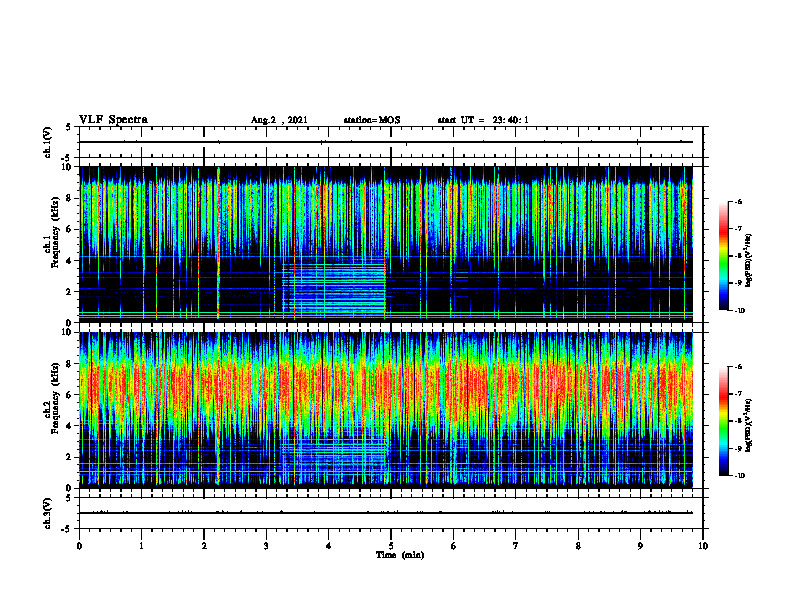Click the "Time (min)" x-axis label

point(400,555)
